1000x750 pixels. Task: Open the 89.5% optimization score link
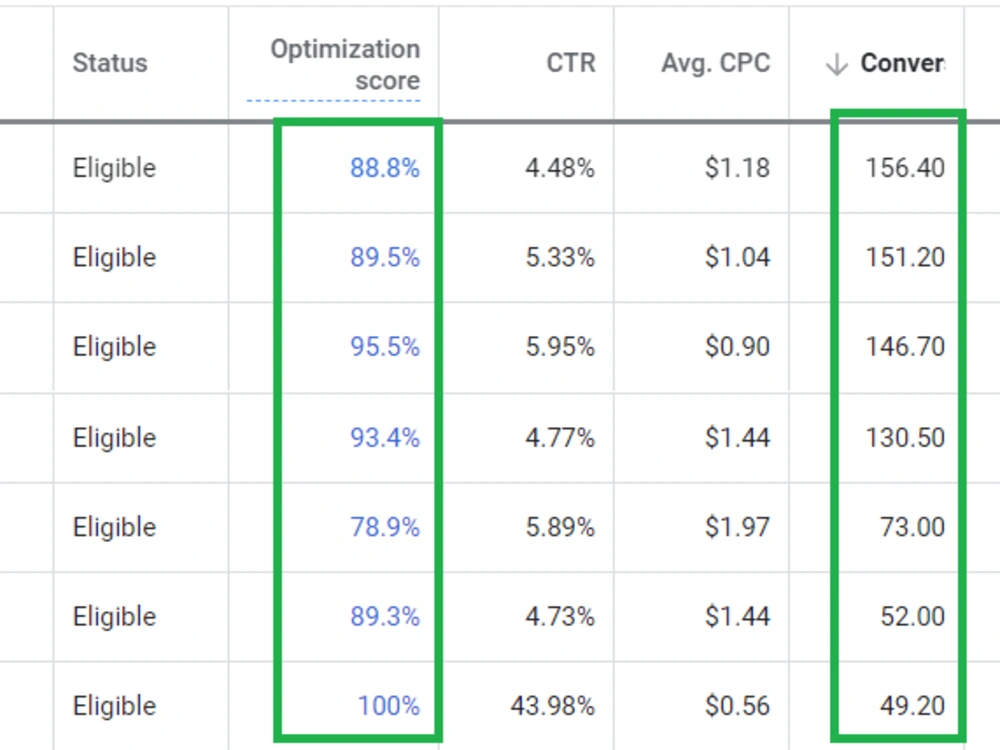tap(385, 258)
